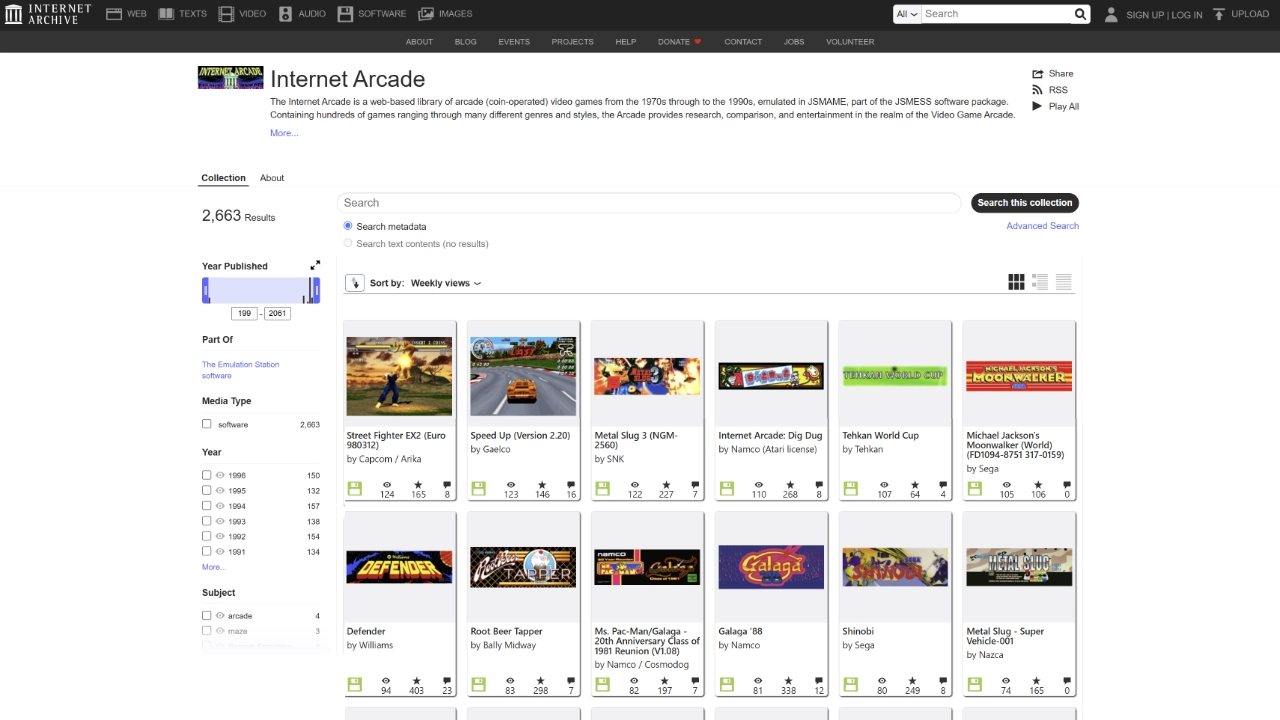Viewport: 1280px width, 720px height.
Task: Check the arcade subject checkbox
Action: click(207, 616)
